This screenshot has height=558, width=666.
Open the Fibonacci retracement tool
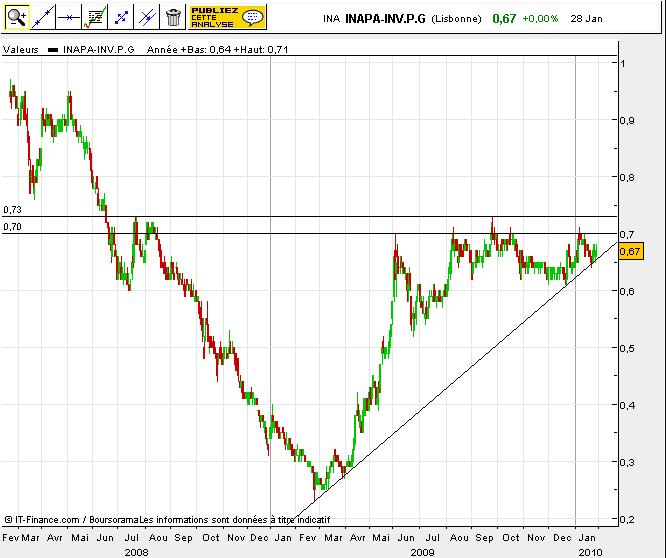click(x=95, y=17)
